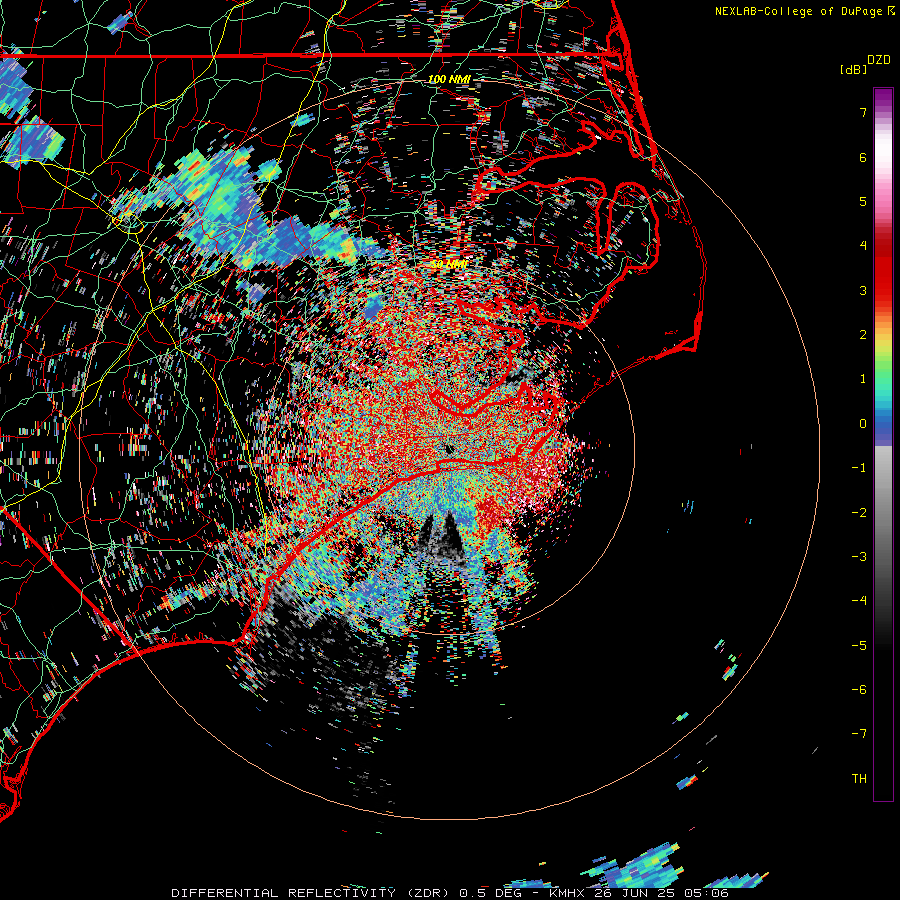Click the -1 value on the color scale

point(859,468)
